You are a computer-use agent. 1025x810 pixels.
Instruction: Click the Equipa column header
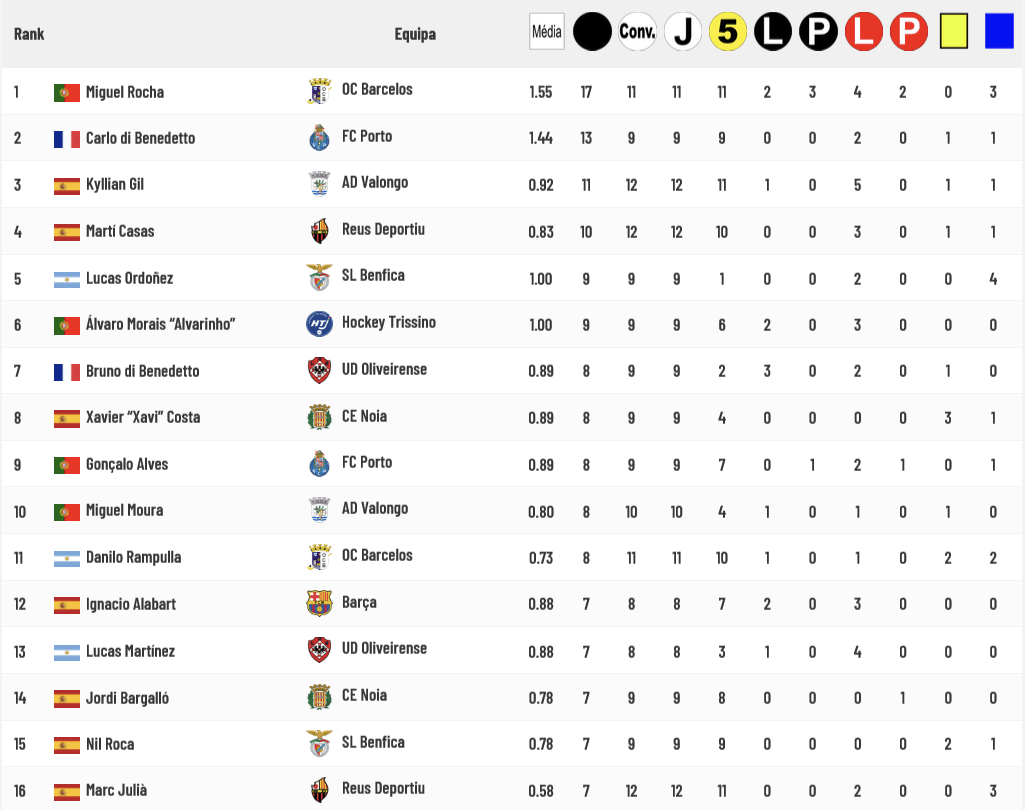point(415,34)
